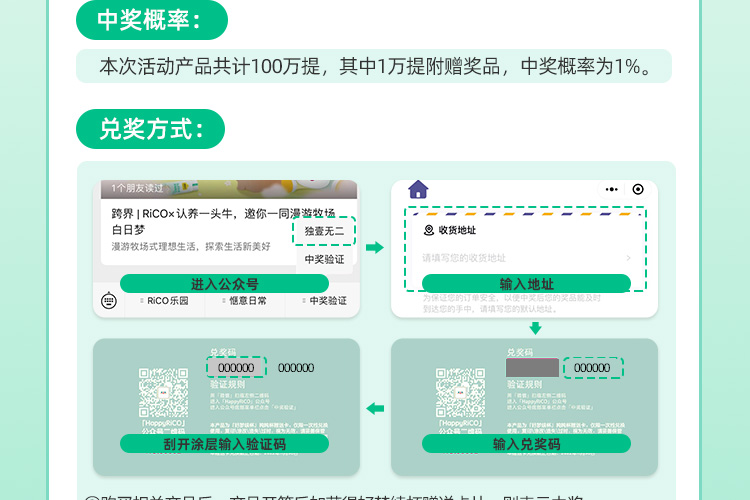This screenshot has height=500, width=750.
Task: Tap the circular target close icon of the mini program
Action: 638,189
